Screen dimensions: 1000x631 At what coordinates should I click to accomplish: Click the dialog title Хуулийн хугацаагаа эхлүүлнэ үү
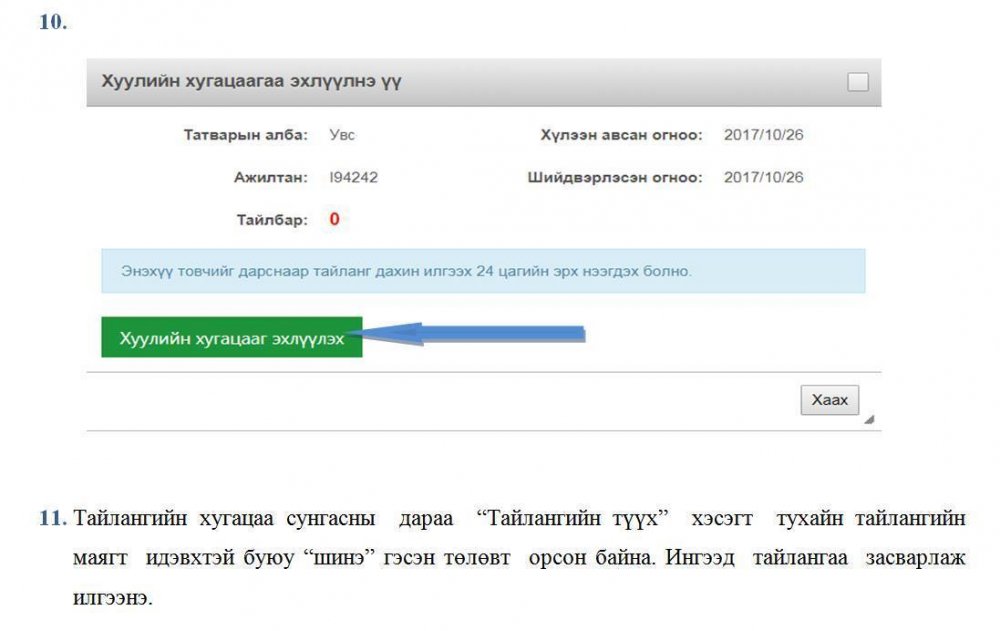[251, 82]
